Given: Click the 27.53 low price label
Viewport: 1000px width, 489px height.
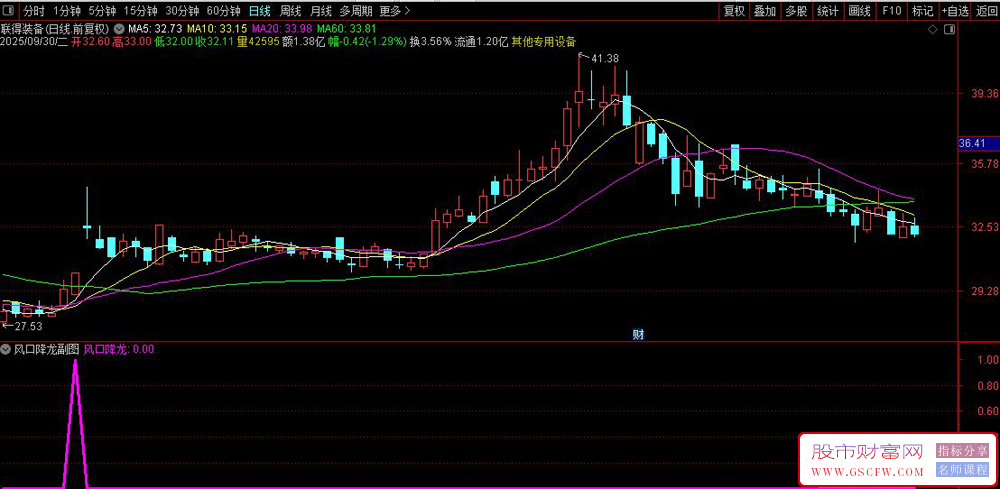Looking at the screenshot, I should [28, 326].
